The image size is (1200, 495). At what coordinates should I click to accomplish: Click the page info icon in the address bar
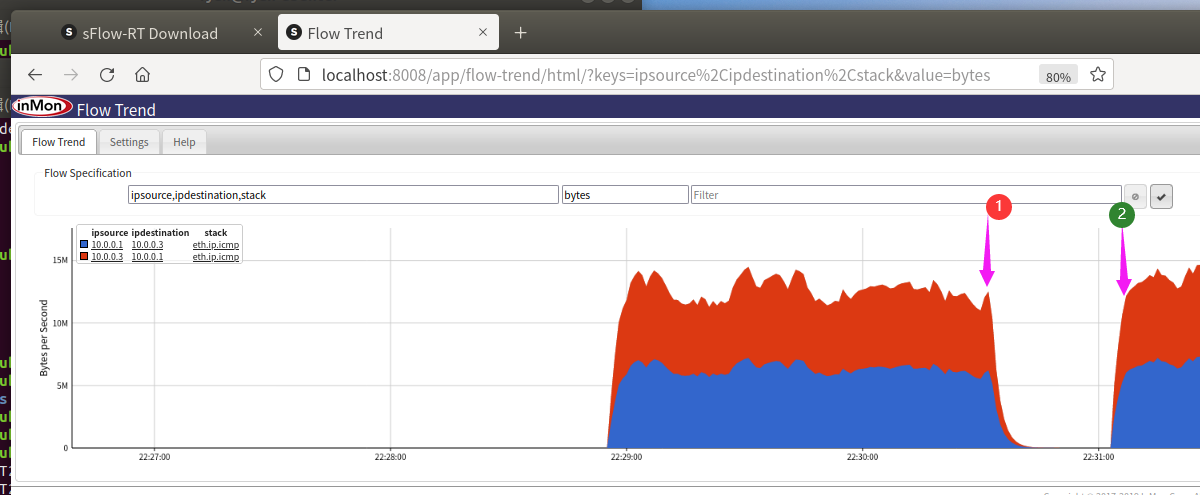304,75
